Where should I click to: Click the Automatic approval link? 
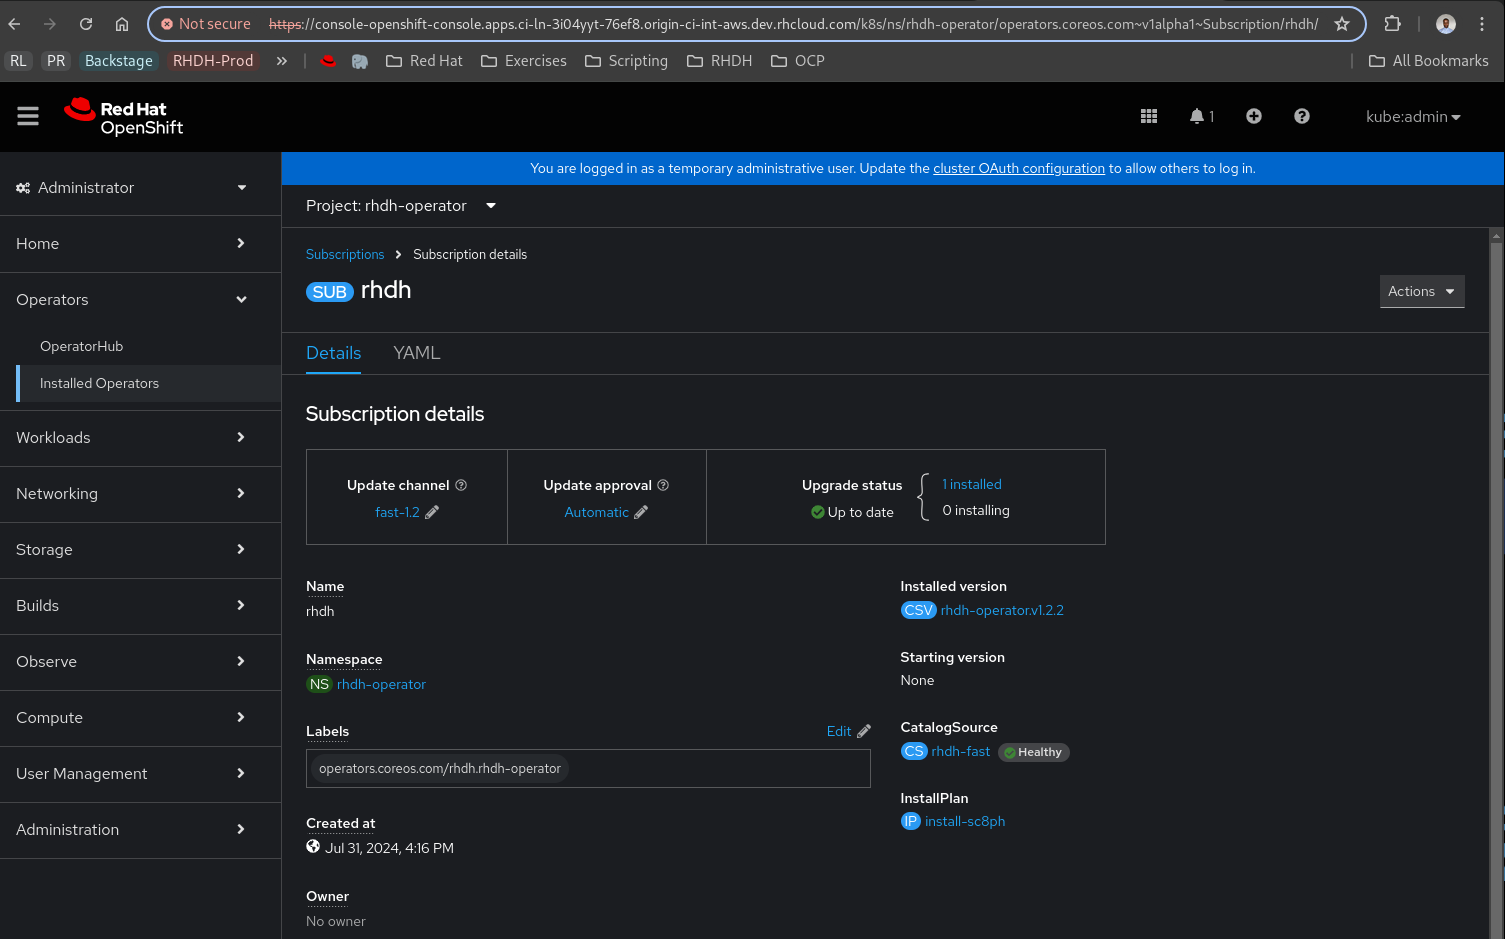597,512
